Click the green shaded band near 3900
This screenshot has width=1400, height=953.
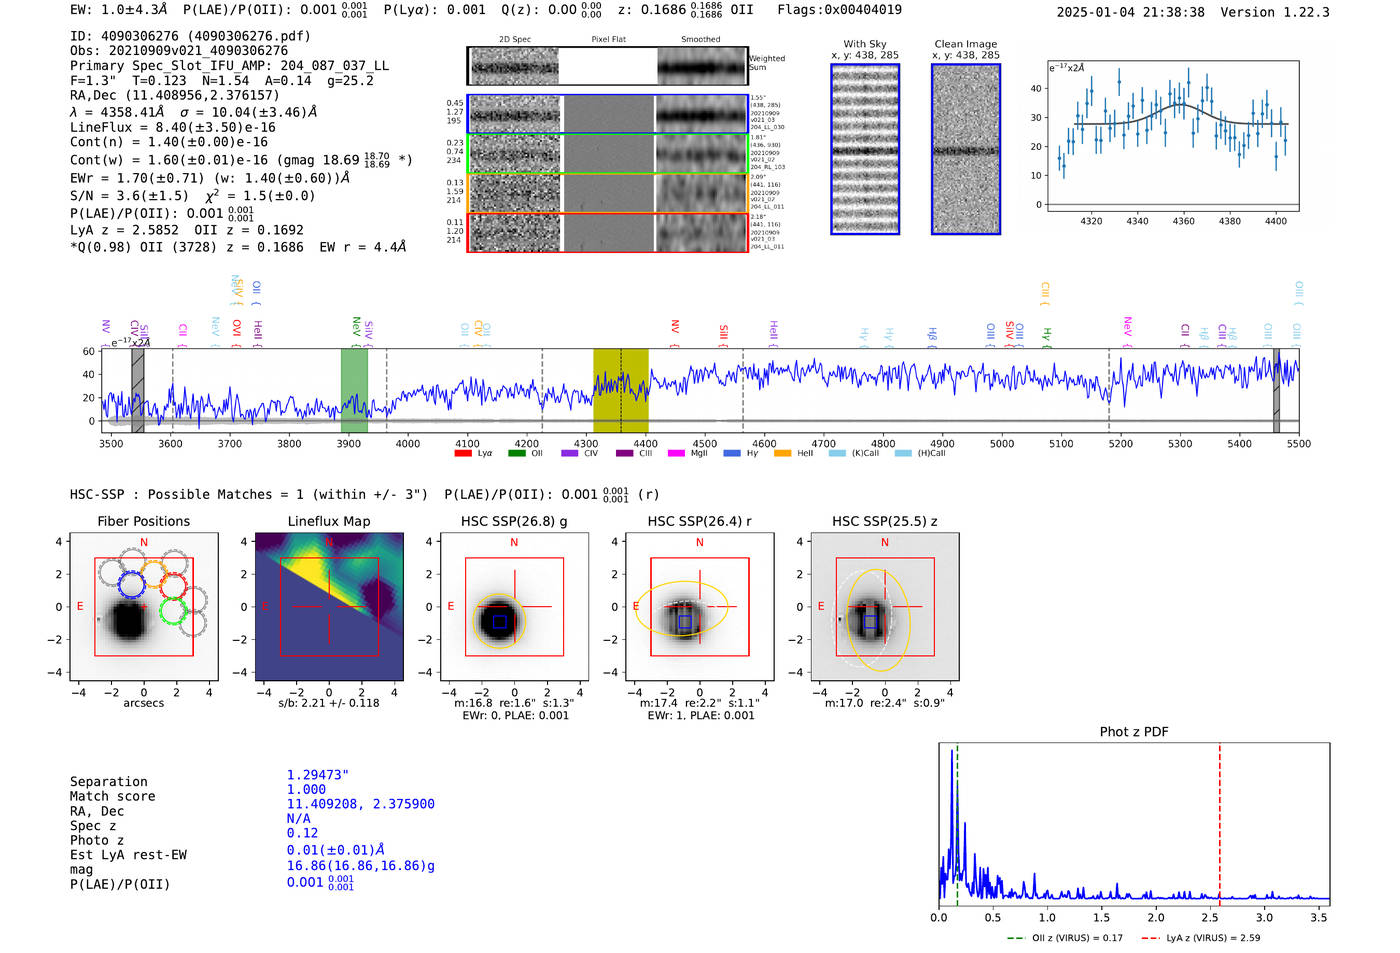[x=354, y=390]
